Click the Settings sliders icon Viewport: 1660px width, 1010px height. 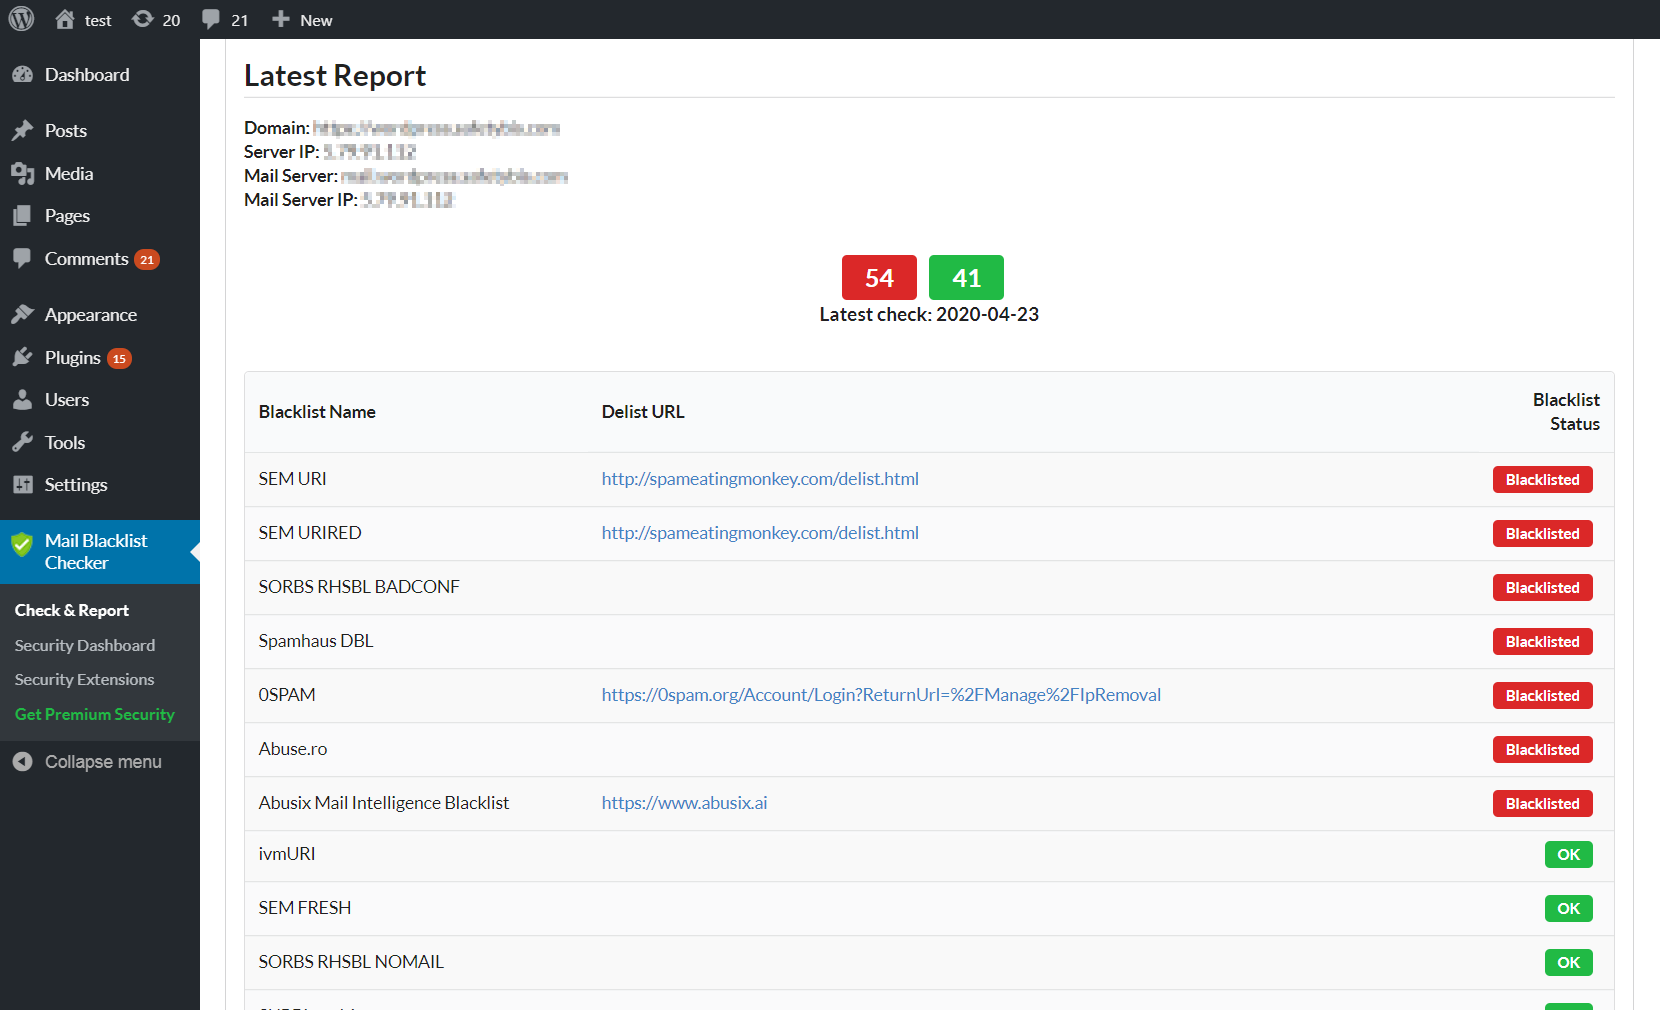click(22, 484)
